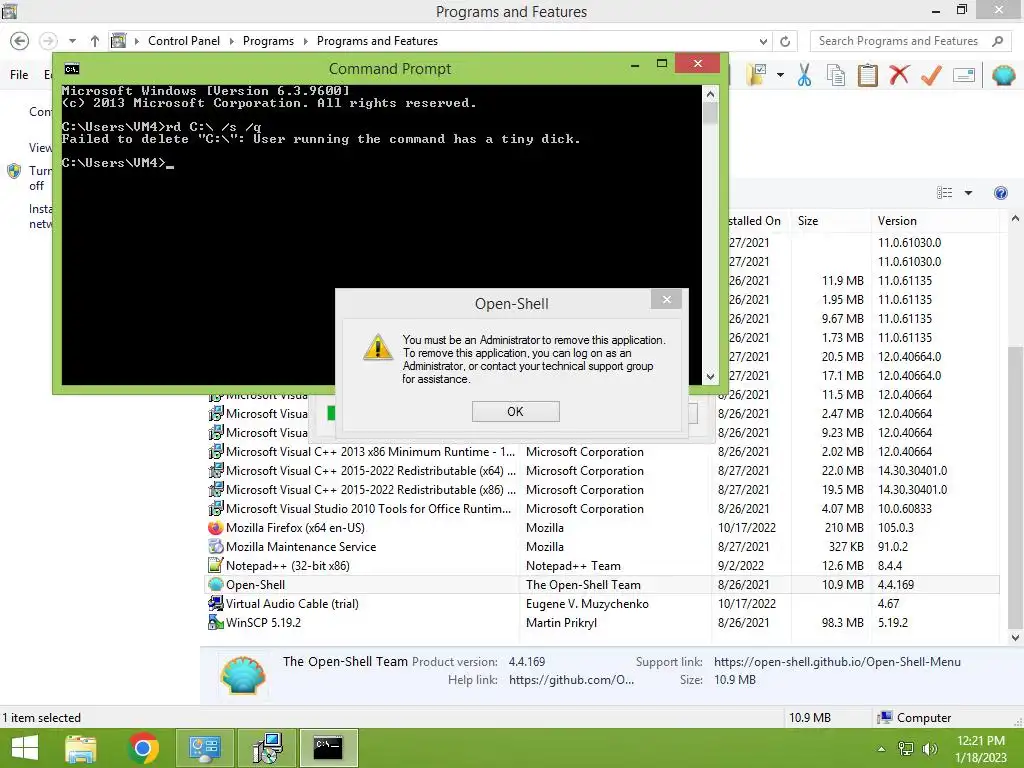Expand the folder options toolbar dropdown arrow
Screen dimensions: 1024x768
point(780,75)
